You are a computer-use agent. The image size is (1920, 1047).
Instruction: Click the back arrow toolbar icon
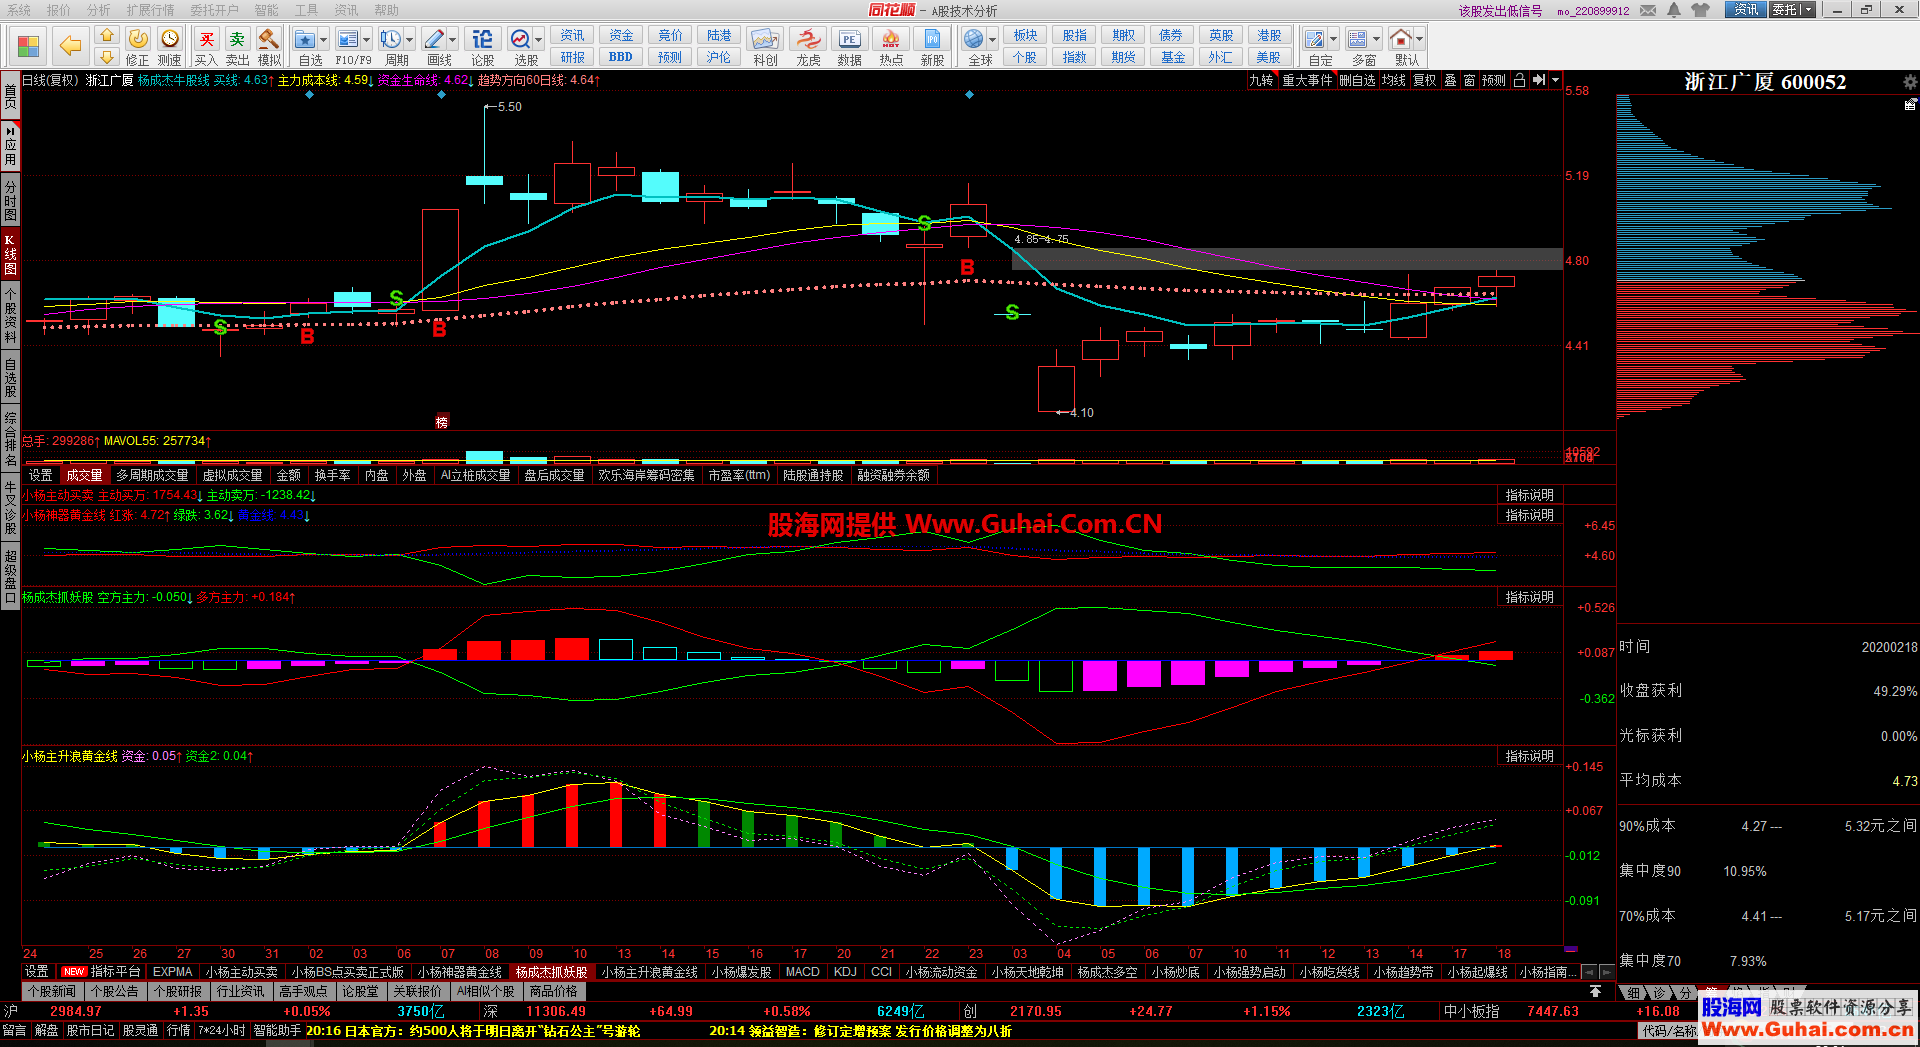coord(70,45)
